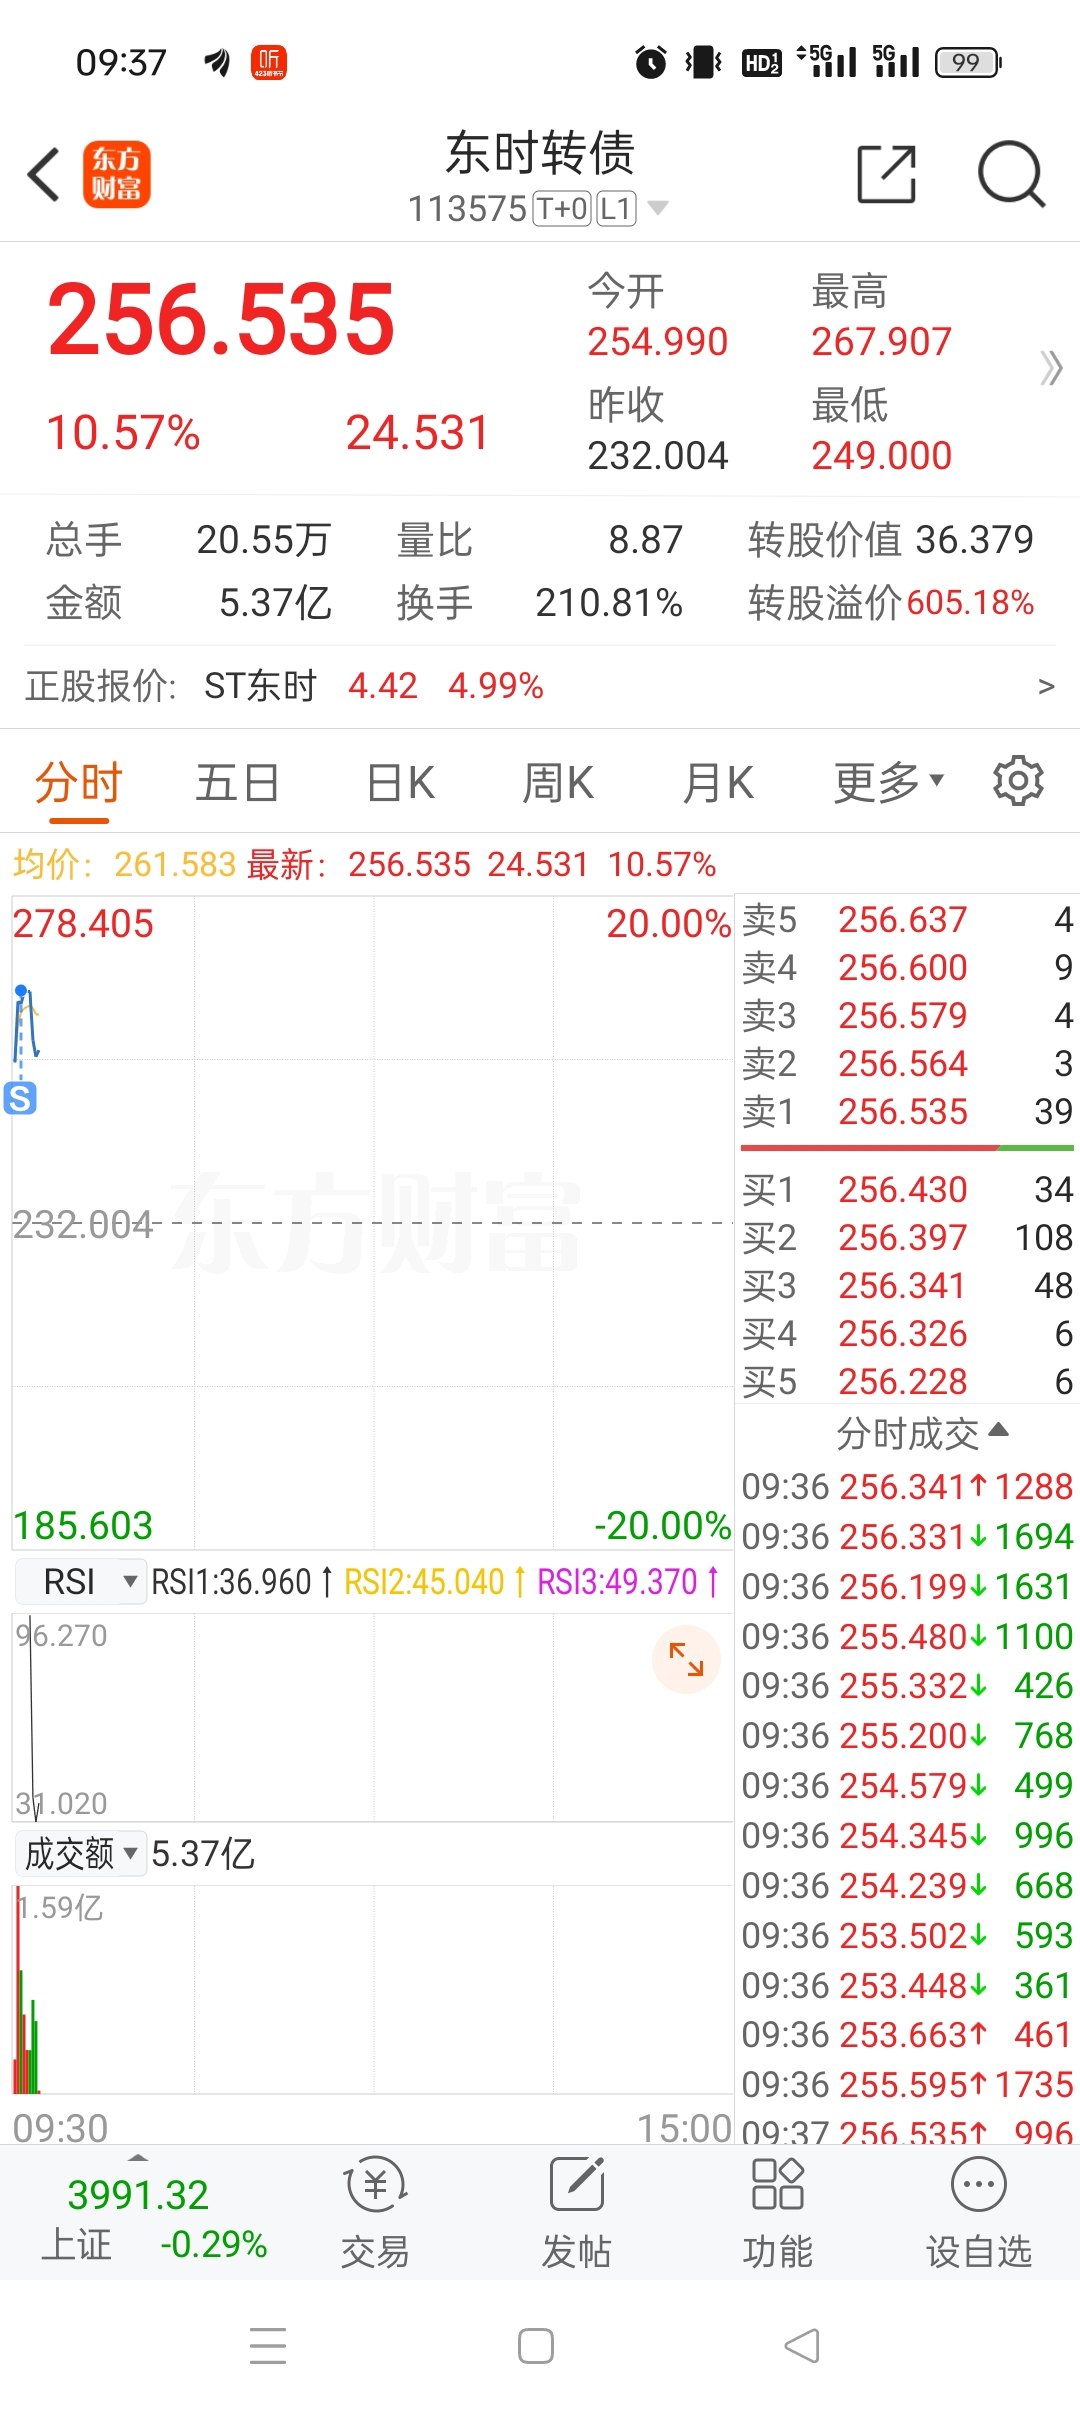The image size is (1080, 2412).
Task: Tap trade row 256.341 volume 1288
Action: (907, 1487)
